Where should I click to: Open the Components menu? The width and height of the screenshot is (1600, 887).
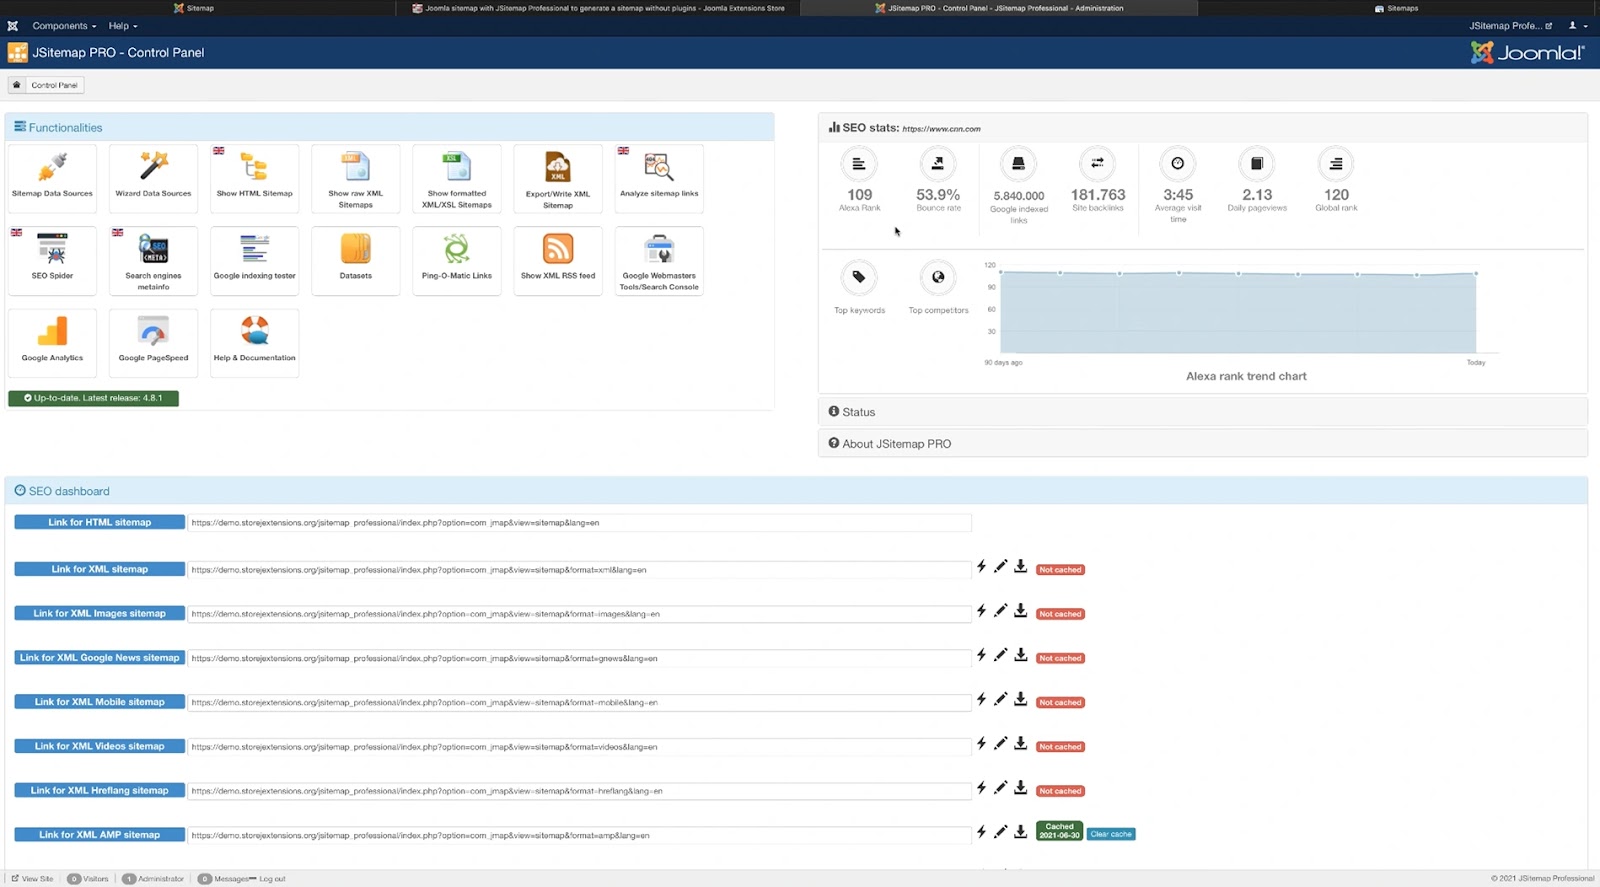click(64, 26)
